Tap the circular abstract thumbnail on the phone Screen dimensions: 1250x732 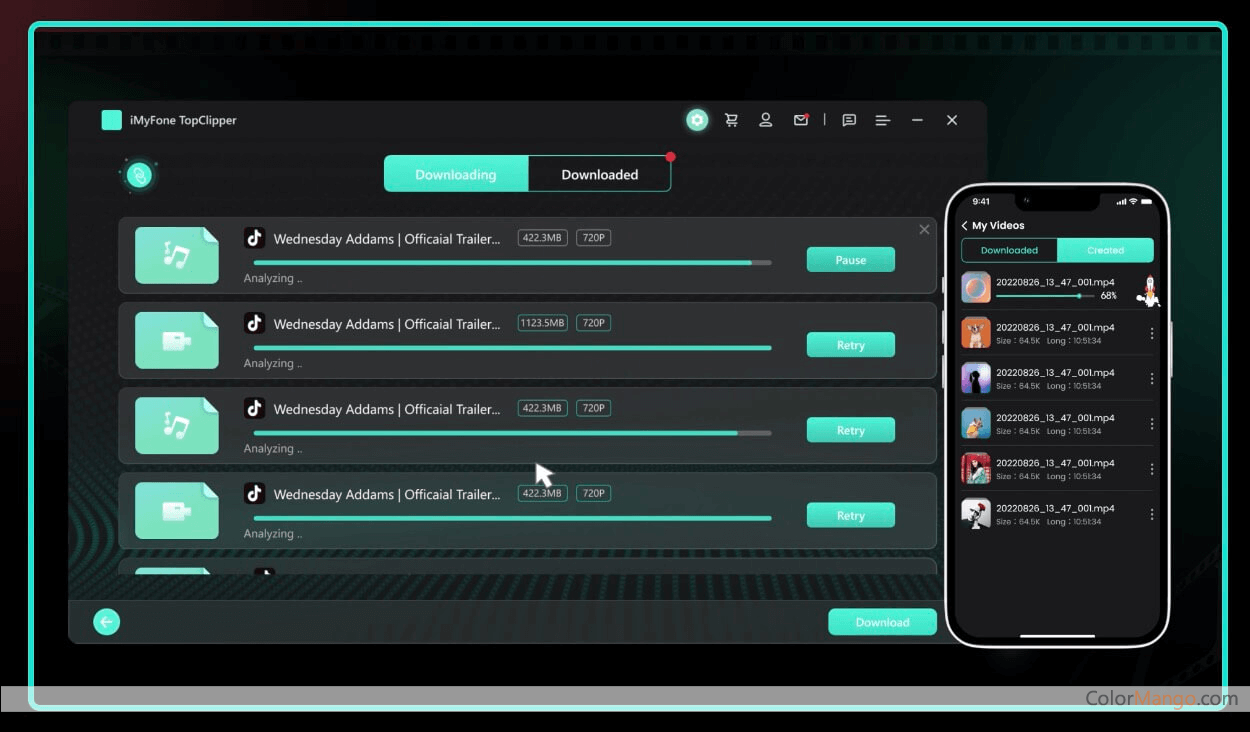coord(976,288)
